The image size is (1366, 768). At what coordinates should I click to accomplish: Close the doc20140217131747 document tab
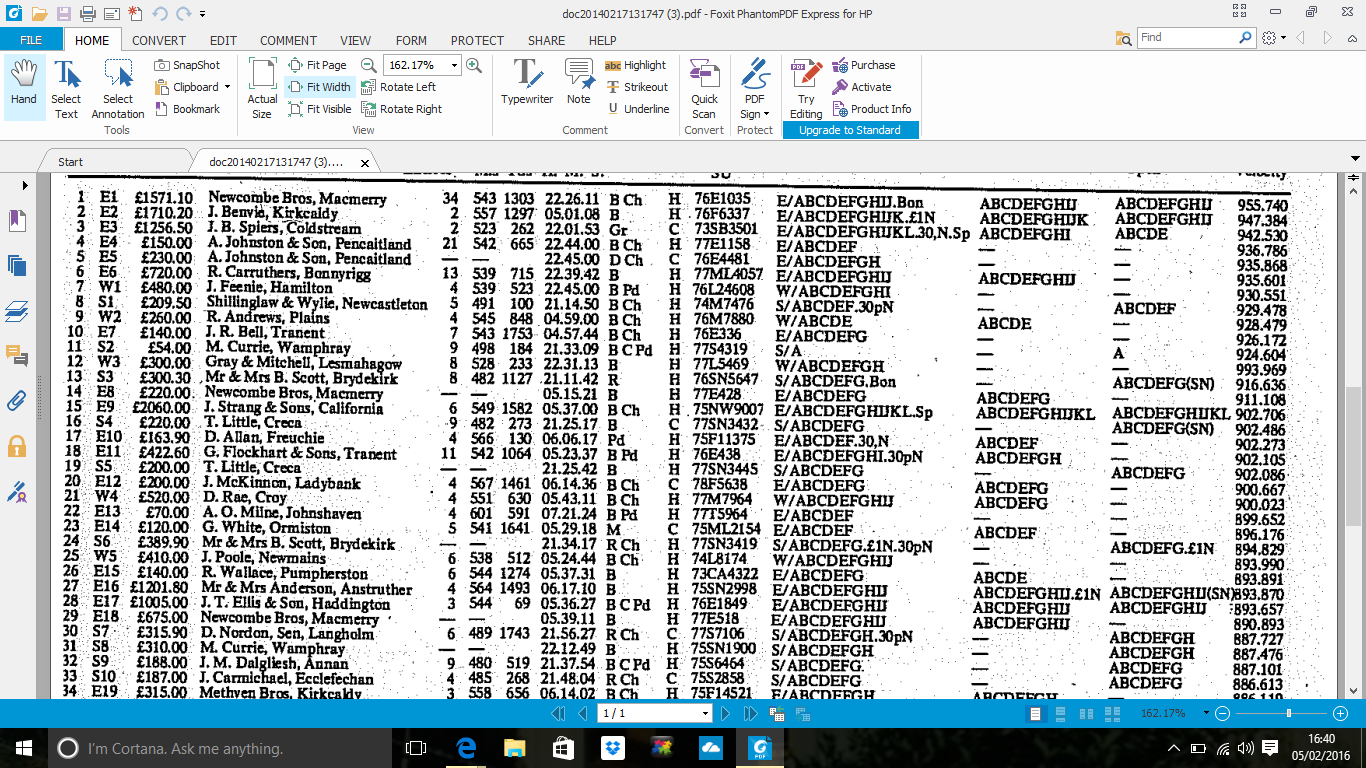pyautogui.click(x=365, y=162)
